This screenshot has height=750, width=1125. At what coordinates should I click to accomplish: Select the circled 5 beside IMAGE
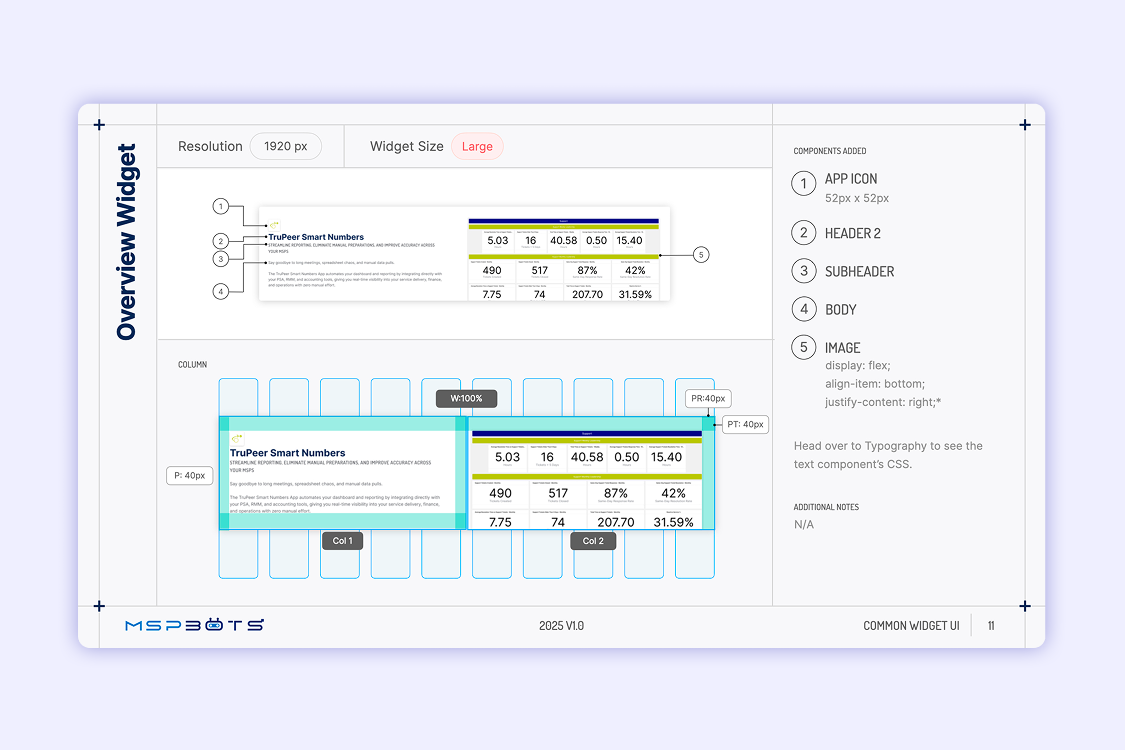pos(804,347)
